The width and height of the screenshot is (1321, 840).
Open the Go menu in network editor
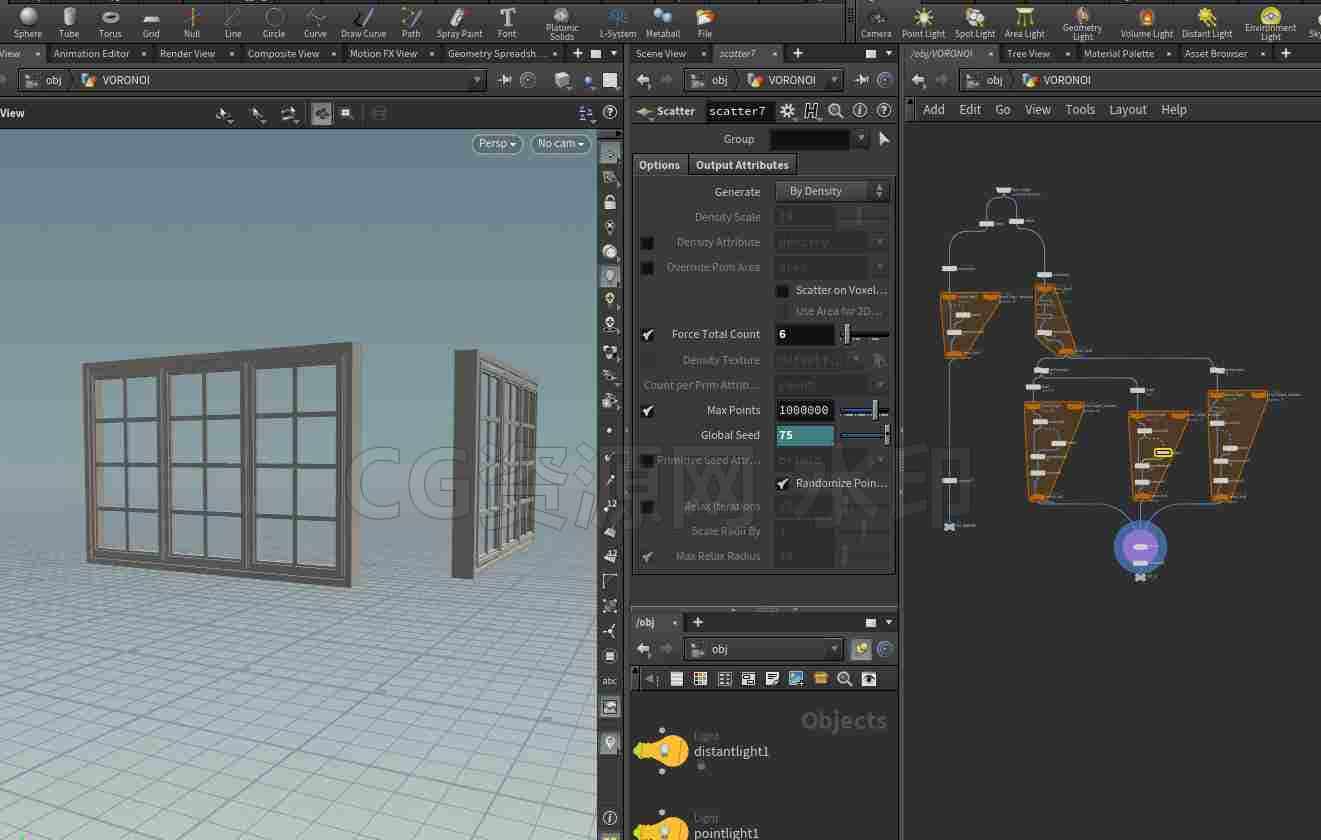point(1003,110)
